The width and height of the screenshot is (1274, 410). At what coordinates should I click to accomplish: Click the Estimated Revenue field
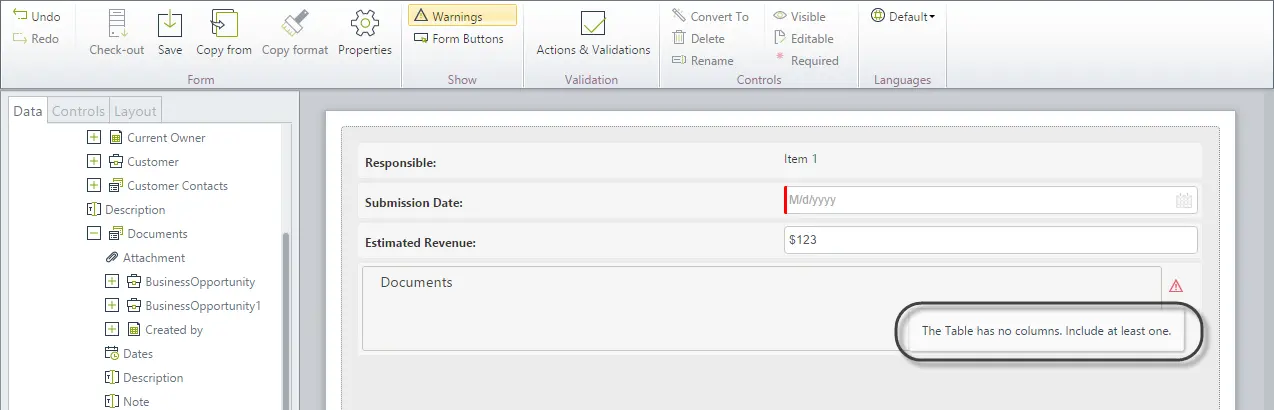point(990,241)
